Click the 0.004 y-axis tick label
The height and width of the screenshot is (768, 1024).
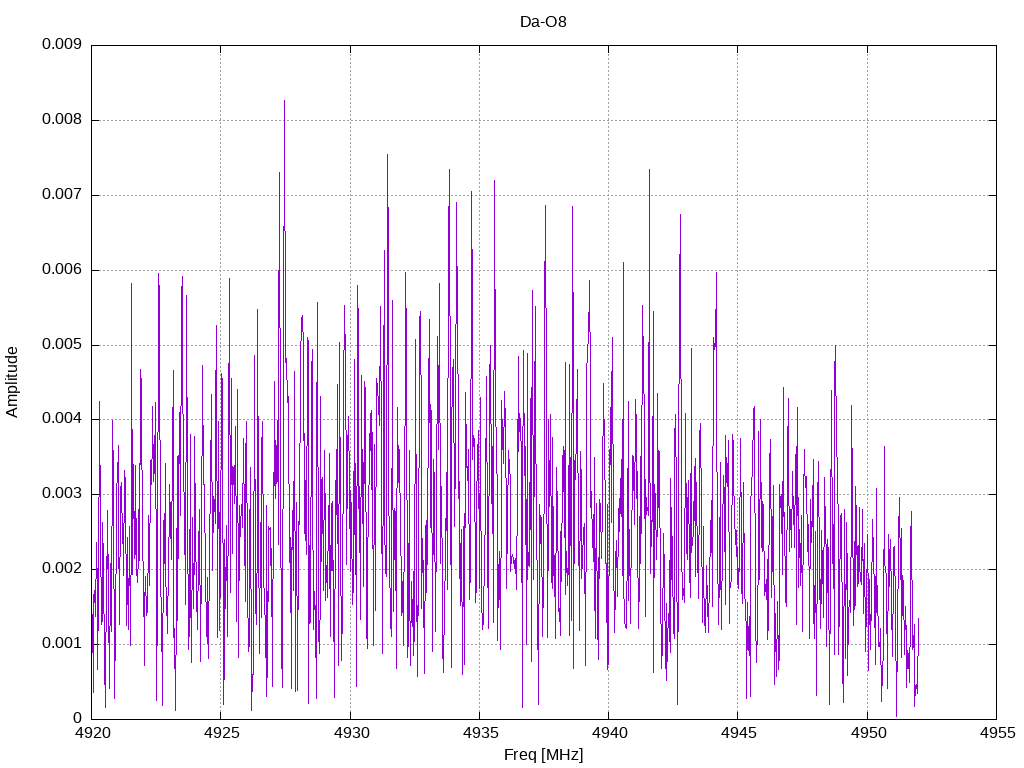pyautogui.click(x=61, y=419)
